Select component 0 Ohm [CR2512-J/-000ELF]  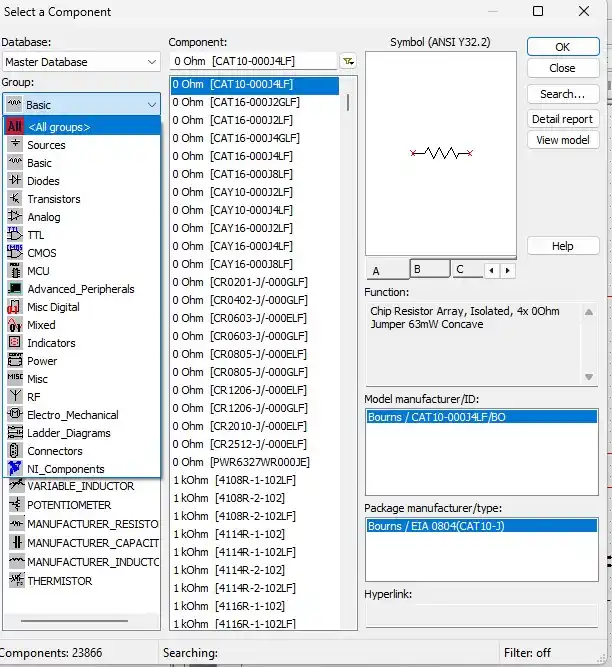pyautogui.click(x=255, y=444)
